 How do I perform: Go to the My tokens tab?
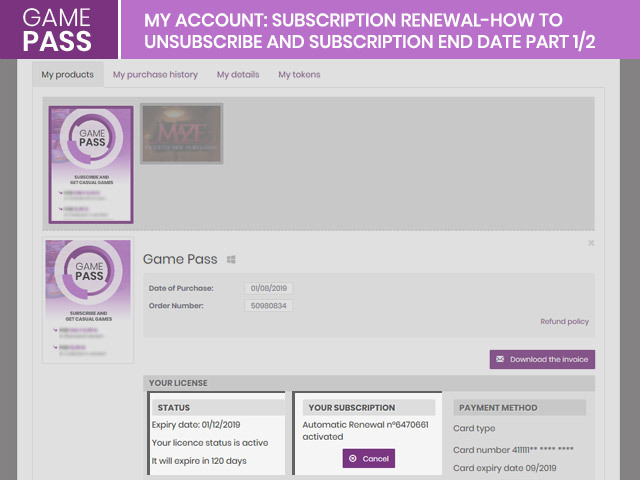pos(299,75)
